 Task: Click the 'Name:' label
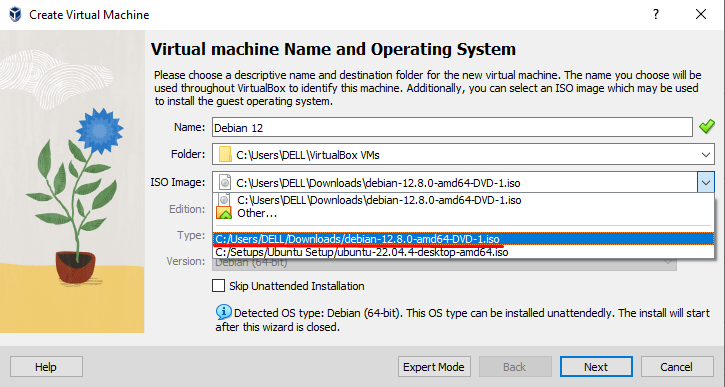(190, 127)
